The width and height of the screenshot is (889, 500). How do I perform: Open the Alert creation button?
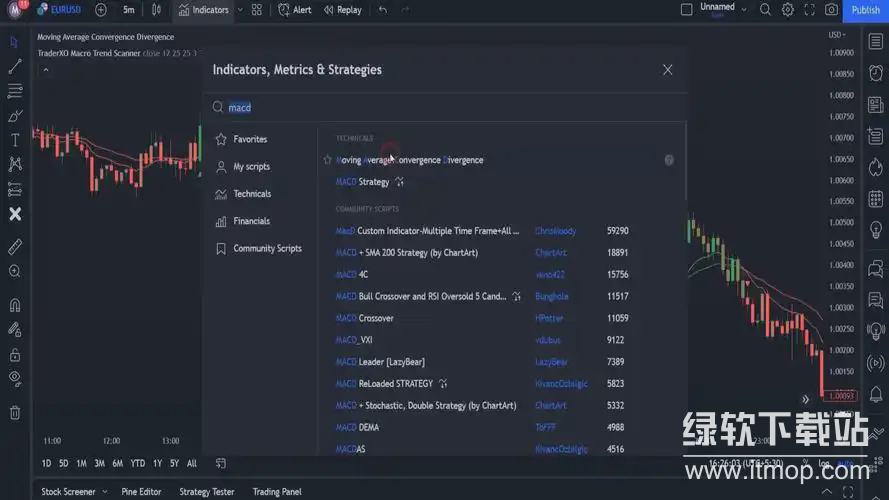[294, 10]
